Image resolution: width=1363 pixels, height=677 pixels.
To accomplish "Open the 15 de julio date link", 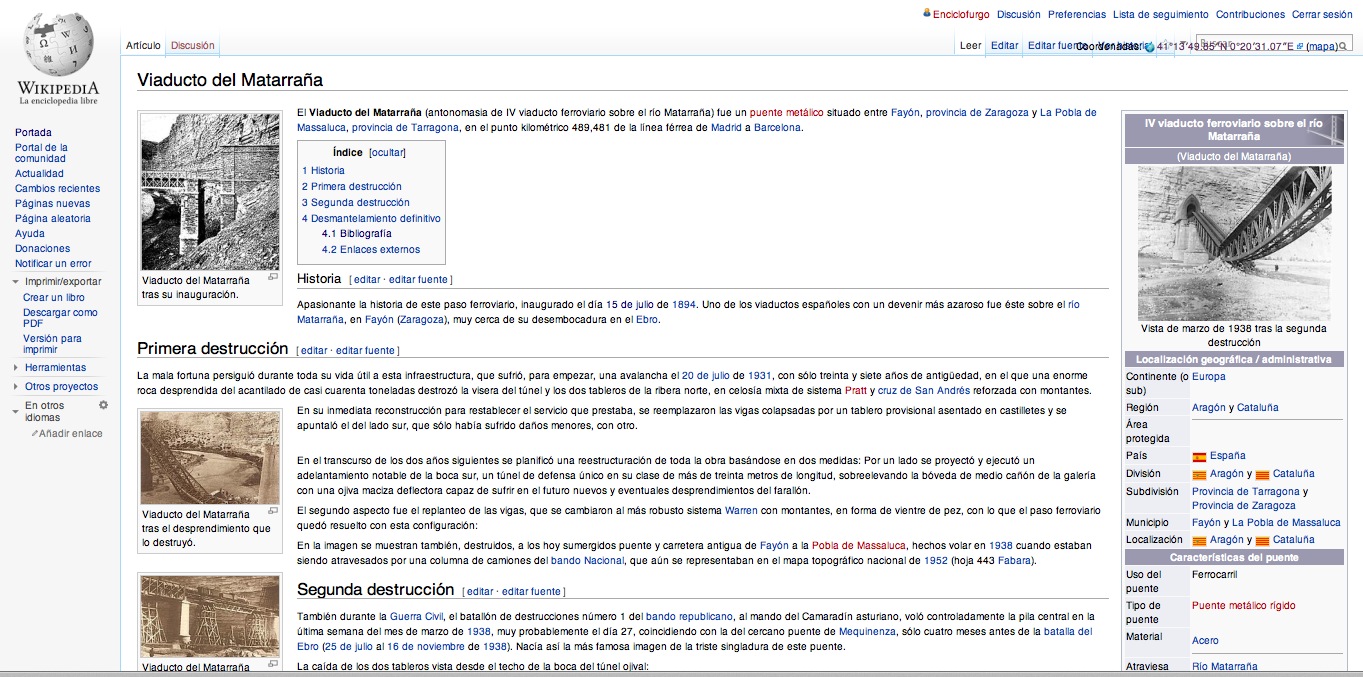I will pos(630,304).
